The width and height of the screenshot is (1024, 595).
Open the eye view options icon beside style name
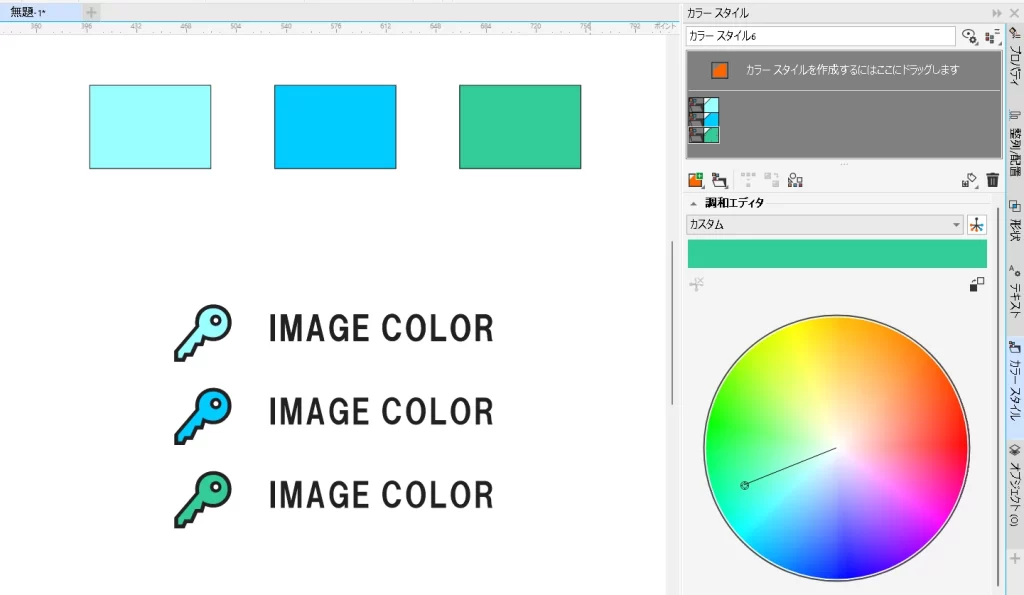click(x=968, y=36)
